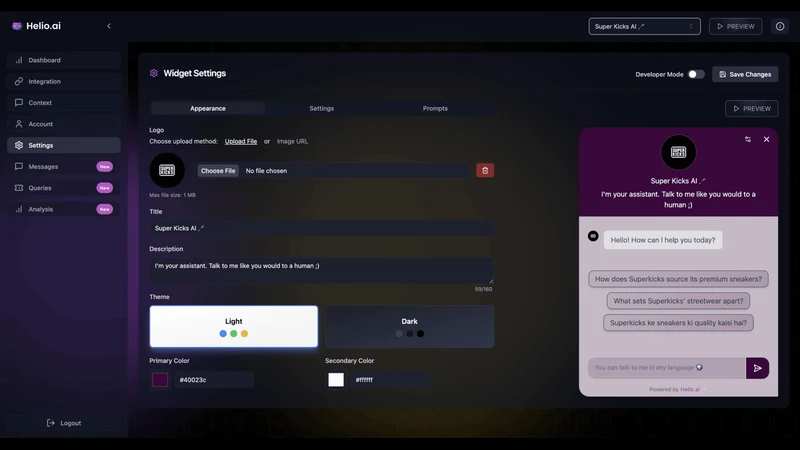The image size is (800, 450).
Task: Delete the logo with red trash button
Action: (x=485, y=171)
